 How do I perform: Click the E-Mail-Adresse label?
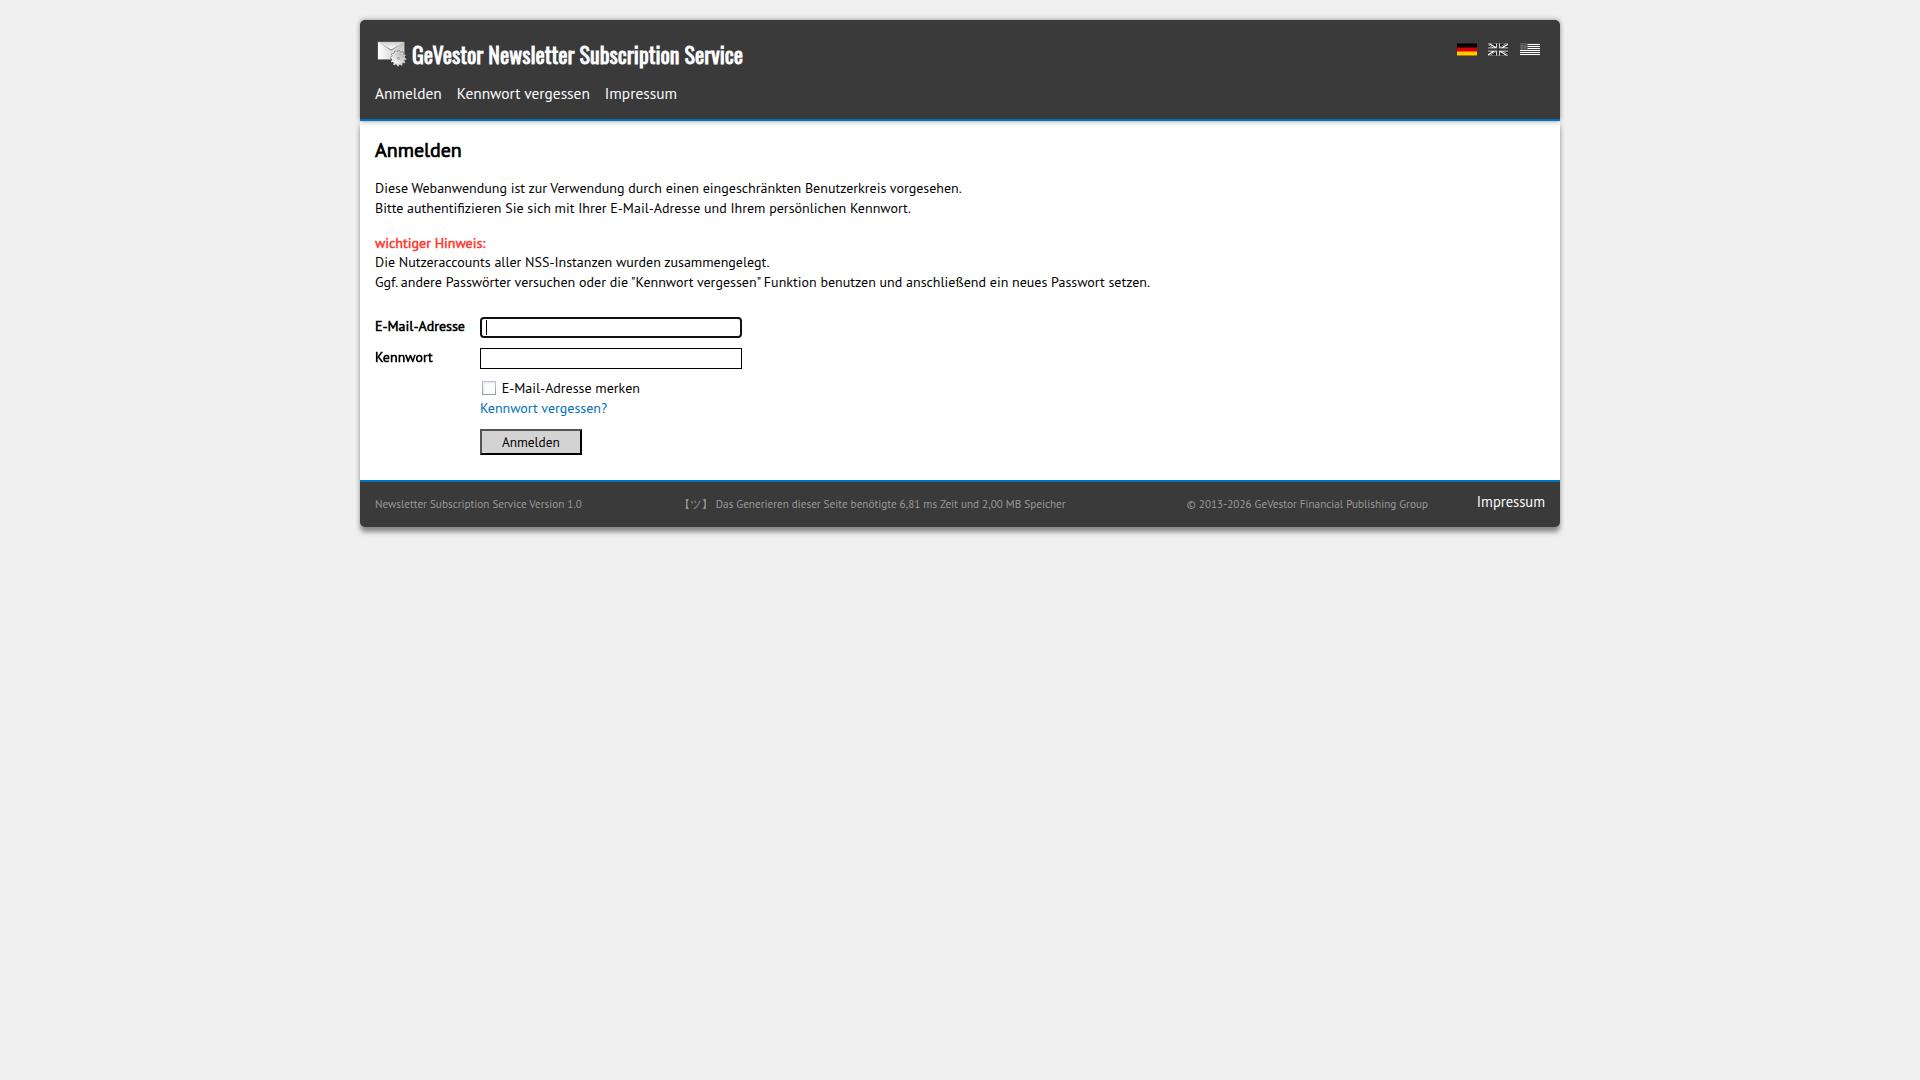click(419, 326)
